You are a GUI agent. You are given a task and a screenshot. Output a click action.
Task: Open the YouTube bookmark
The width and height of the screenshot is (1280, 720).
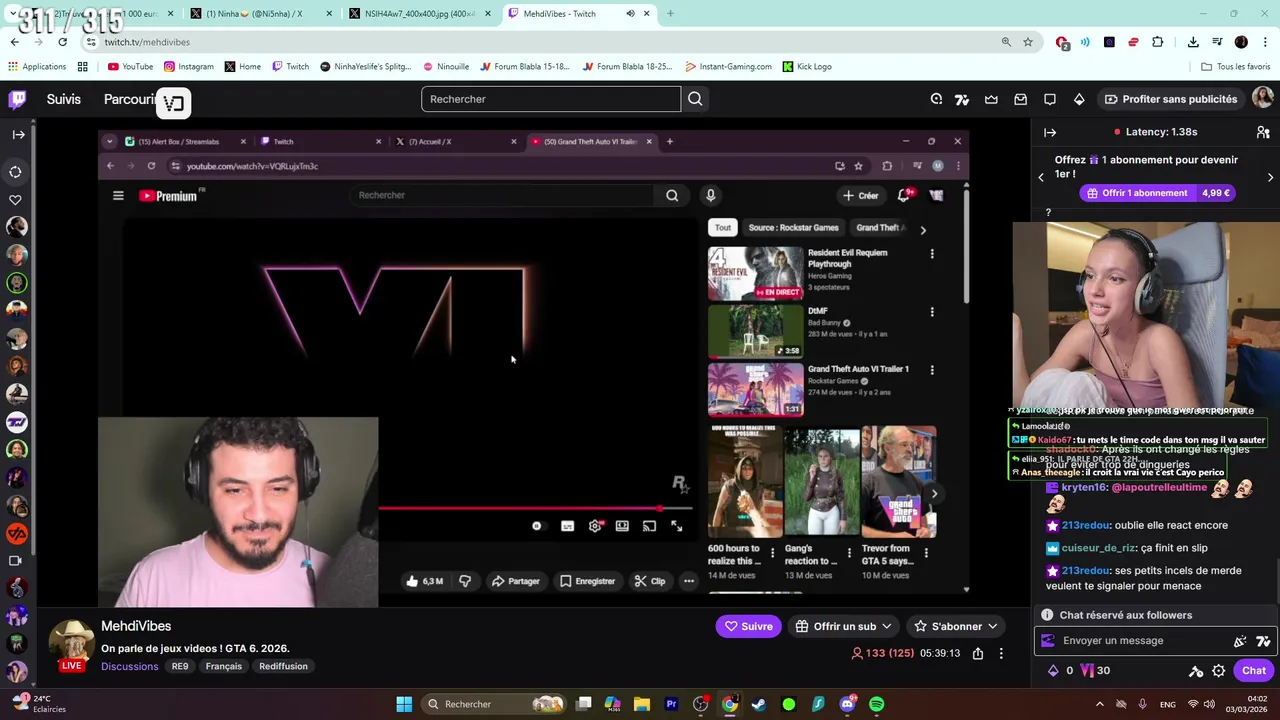tap(130, 67)
